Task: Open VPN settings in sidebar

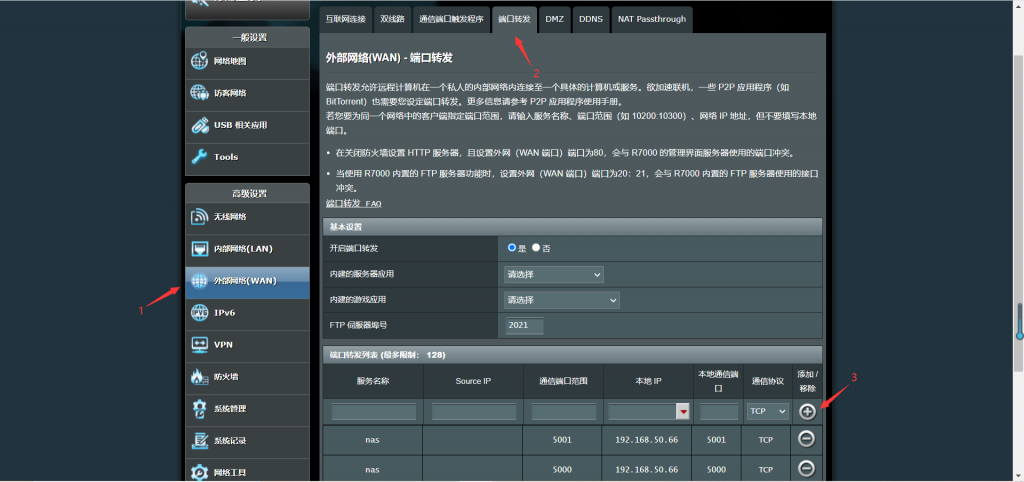Action: [x=246, y=345]
